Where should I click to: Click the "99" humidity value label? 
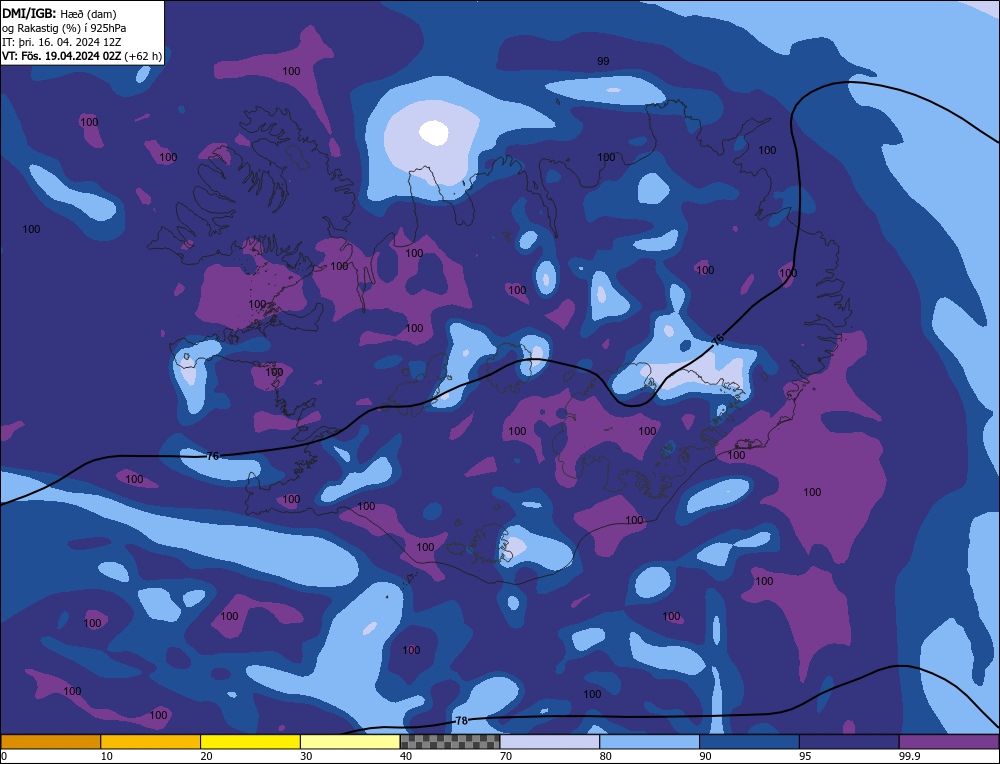point(603,61)
